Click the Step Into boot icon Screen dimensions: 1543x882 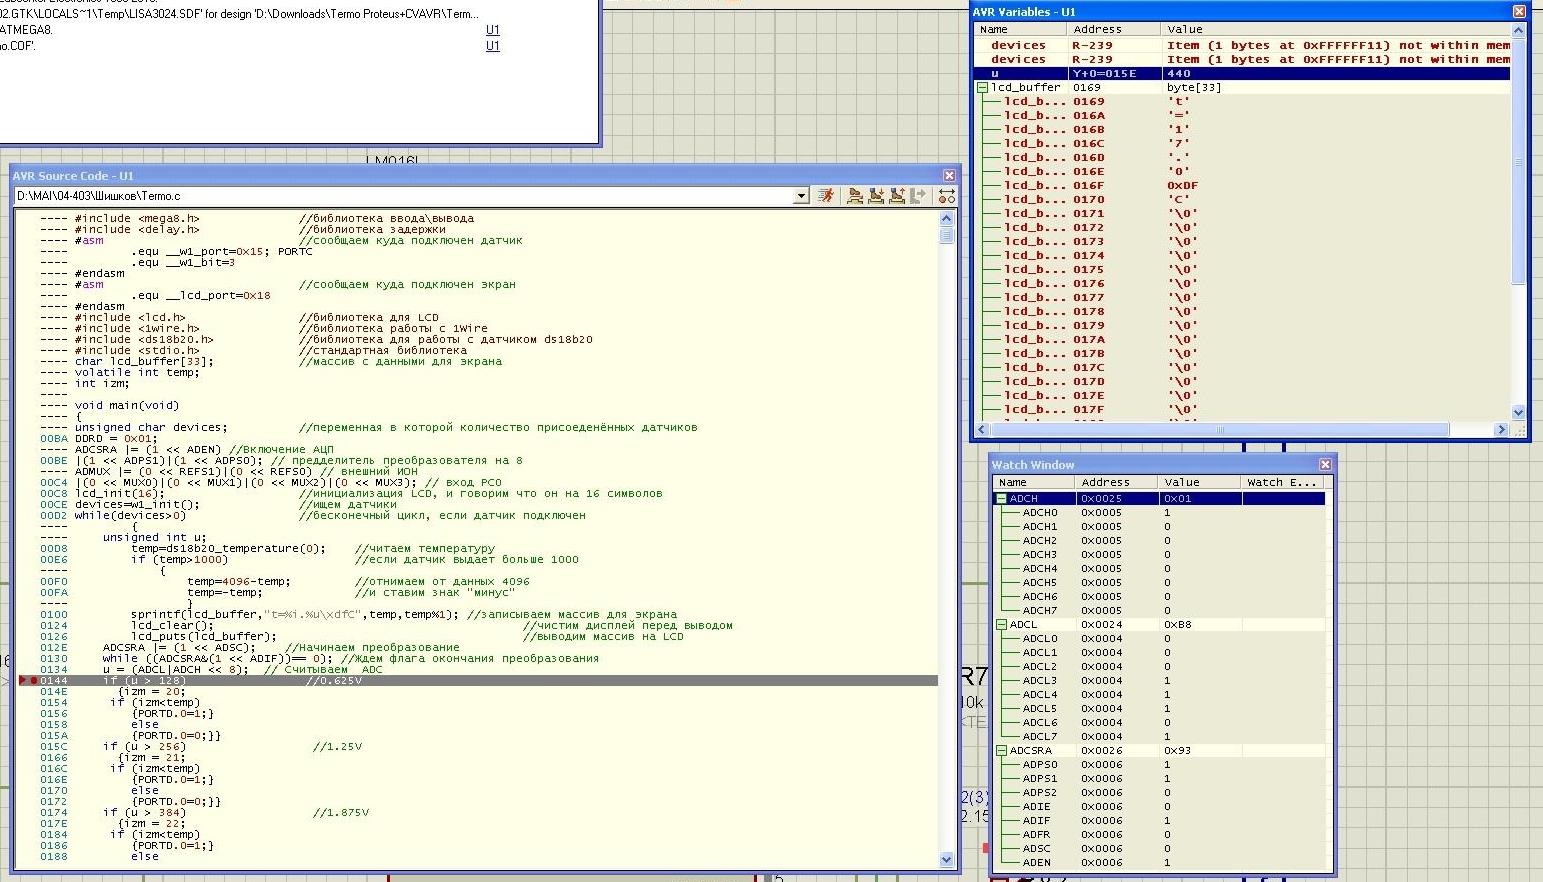(x=876, y=196)
